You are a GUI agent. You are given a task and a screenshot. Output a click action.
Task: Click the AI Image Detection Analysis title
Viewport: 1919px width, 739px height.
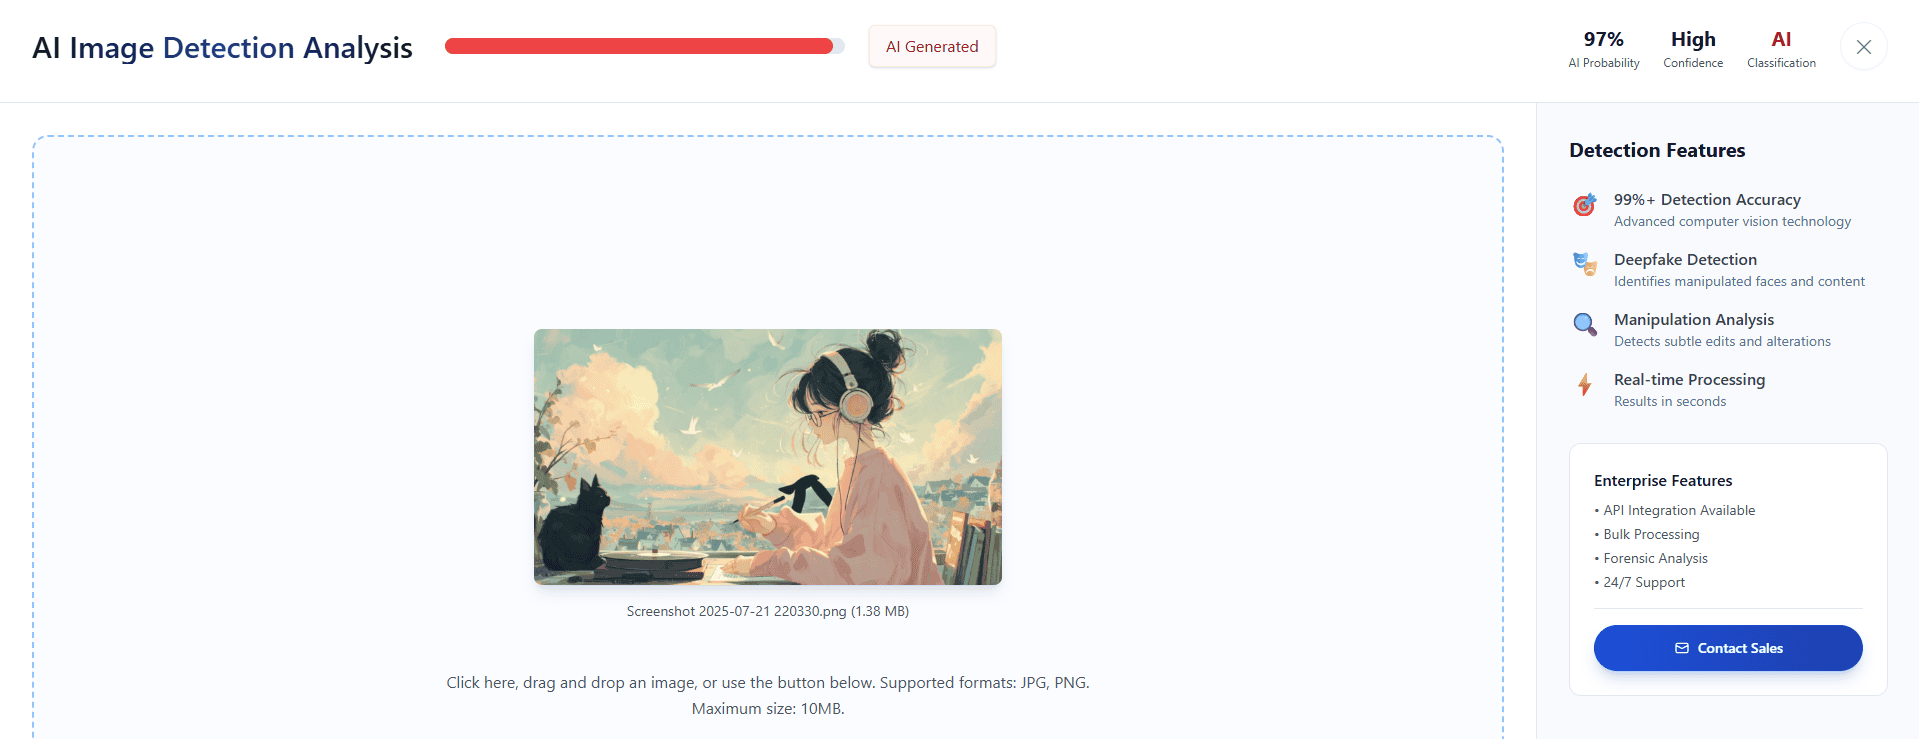(222, 48)
